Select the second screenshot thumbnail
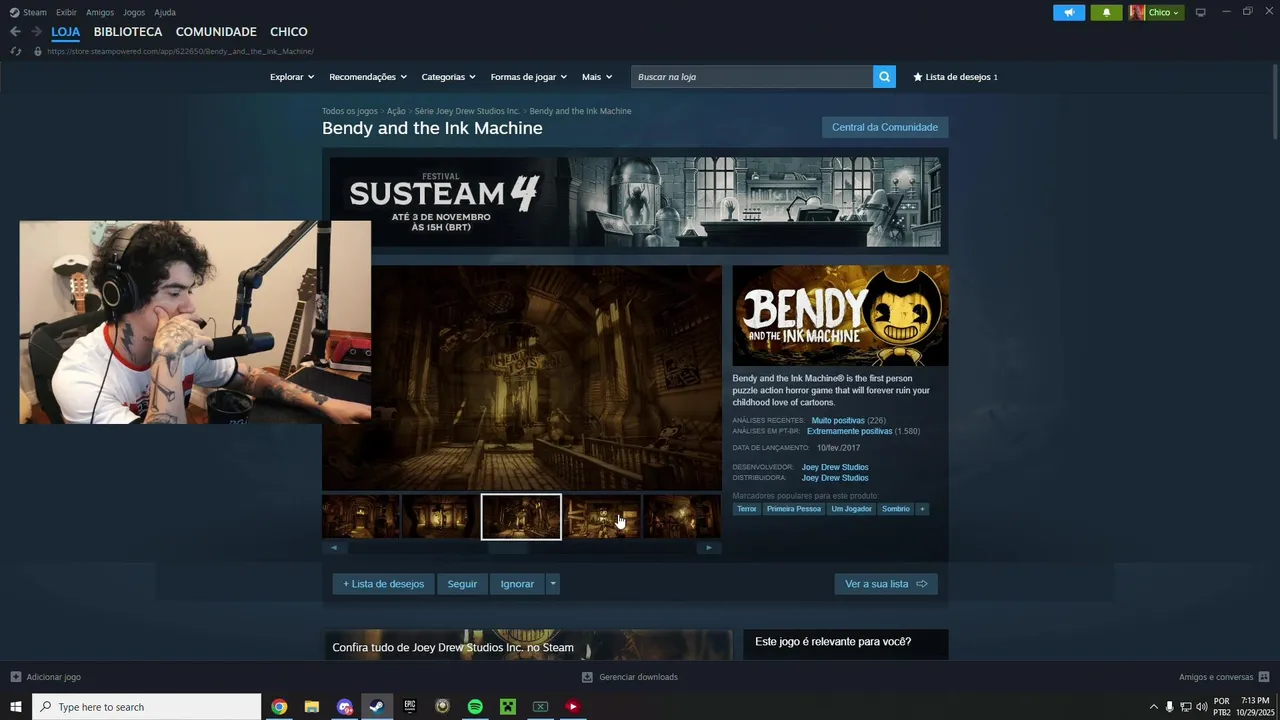1280x720 pixels. click(441, 517)
